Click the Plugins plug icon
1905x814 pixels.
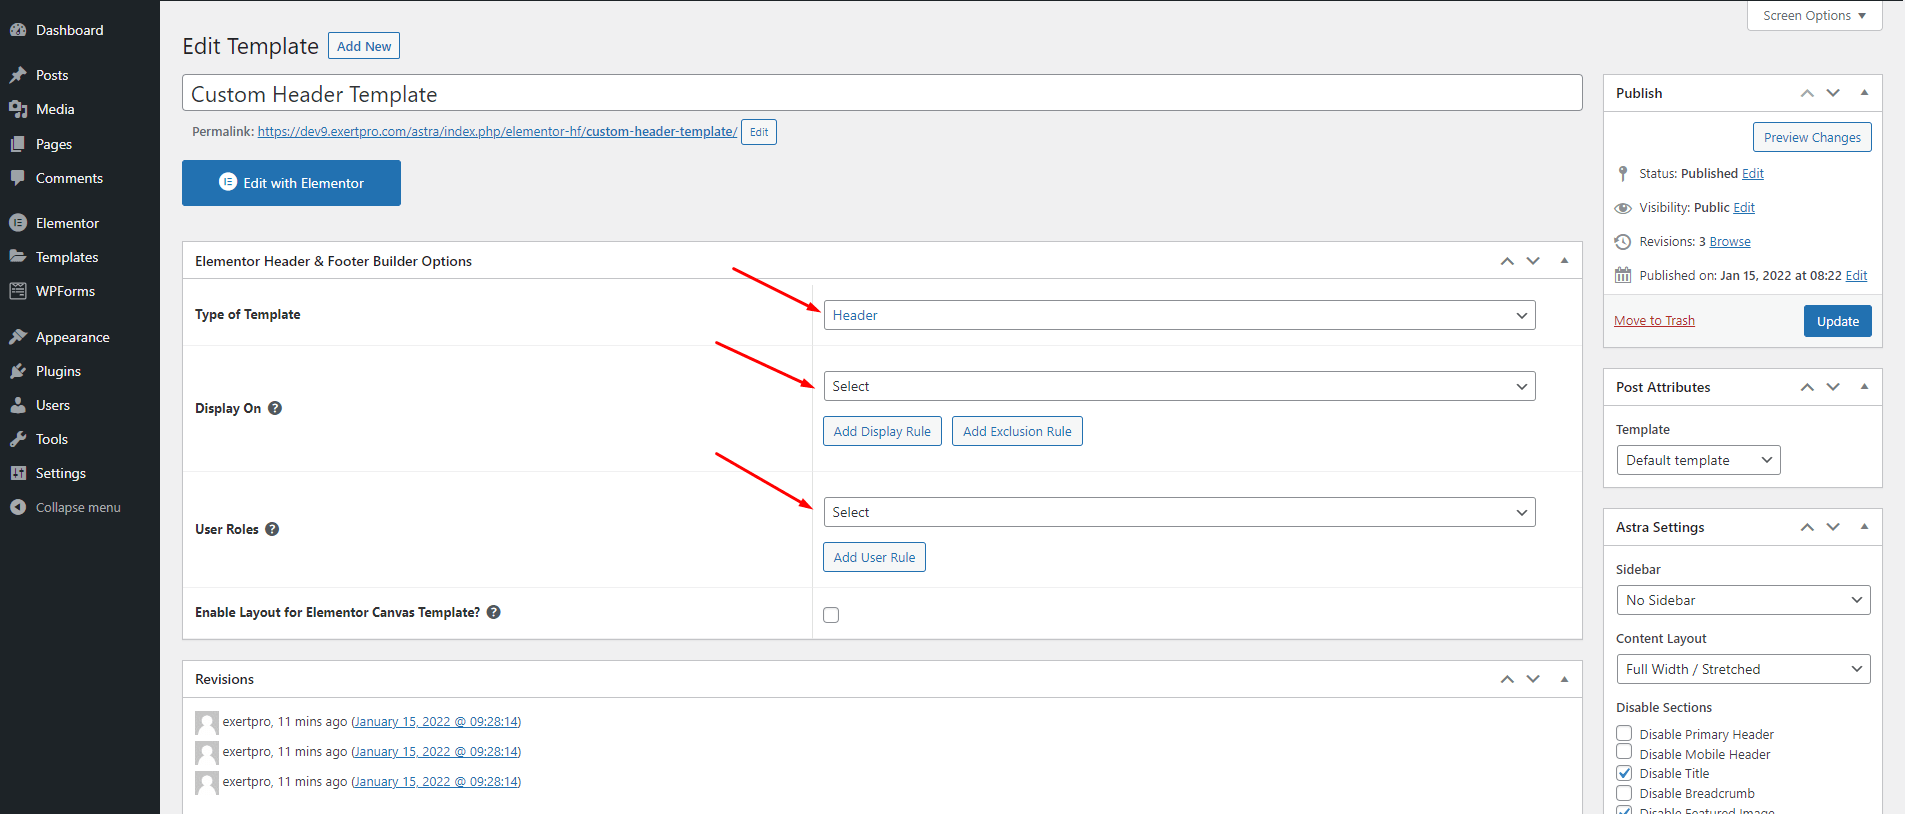coord(18,371)
